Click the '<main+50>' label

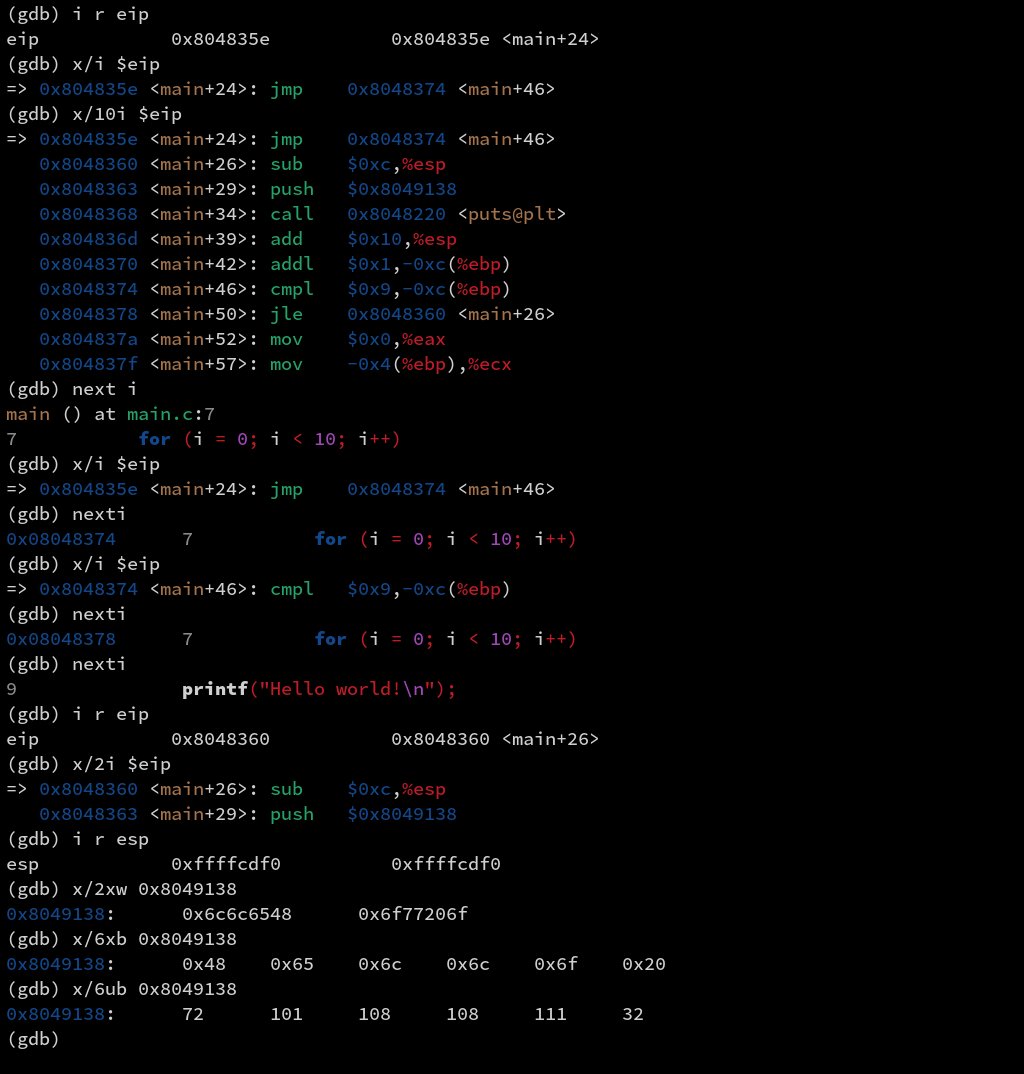pos(198,314)
